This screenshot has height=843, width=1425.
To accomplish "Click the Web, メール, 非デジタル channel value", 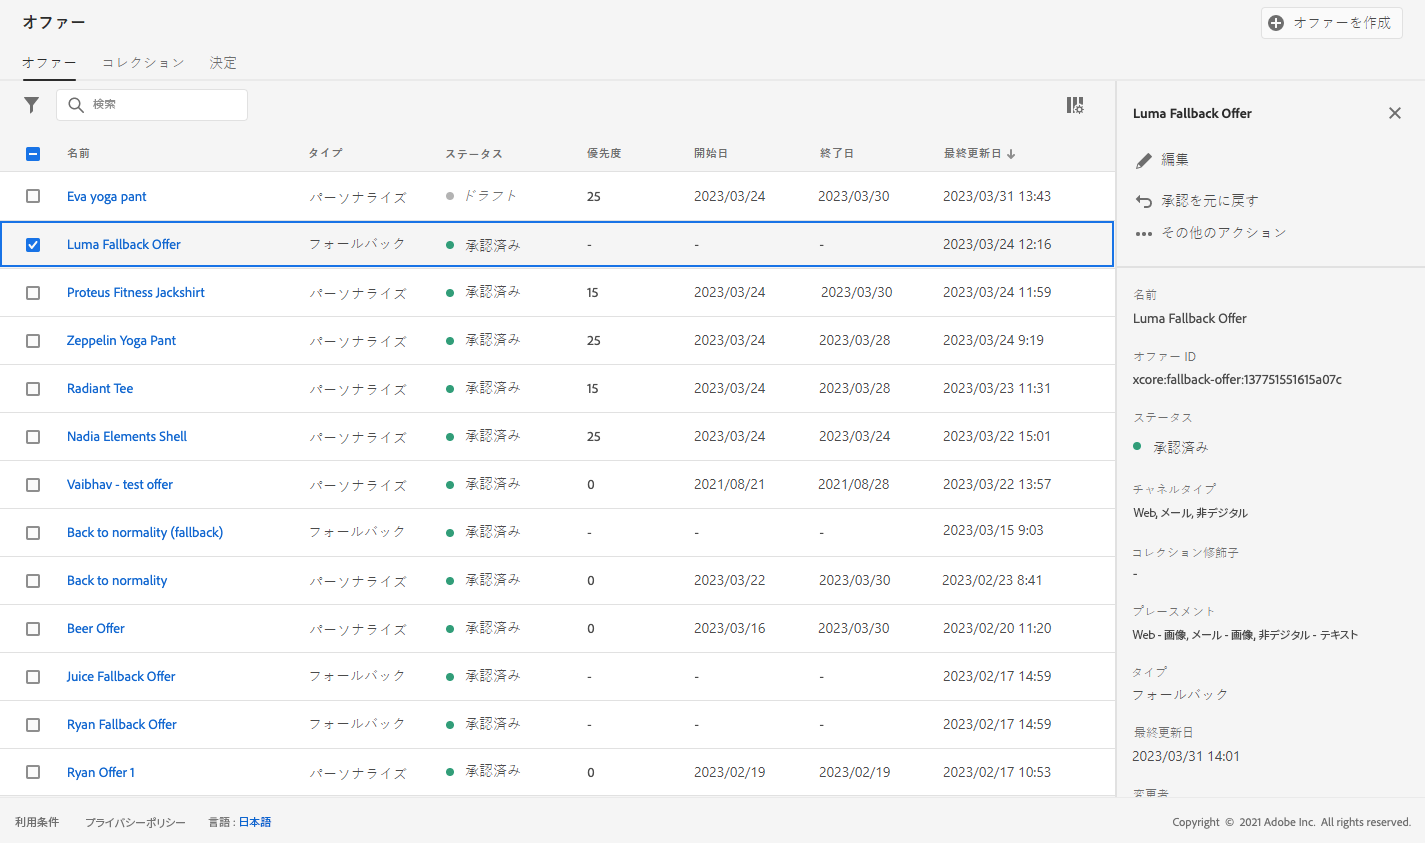I will click(1190, 513).
